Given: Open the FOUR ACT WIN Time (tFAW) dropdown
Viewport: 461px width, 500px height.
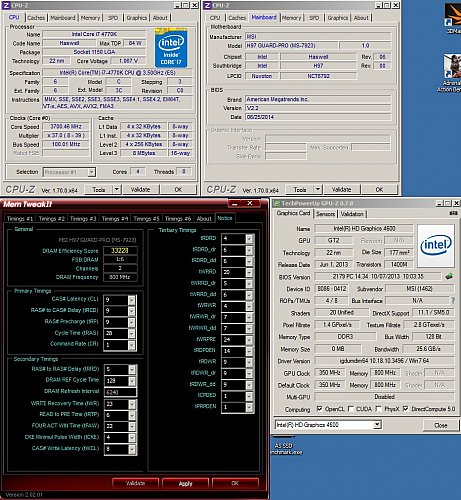Looking at the screenshot, I should point(132,426).
